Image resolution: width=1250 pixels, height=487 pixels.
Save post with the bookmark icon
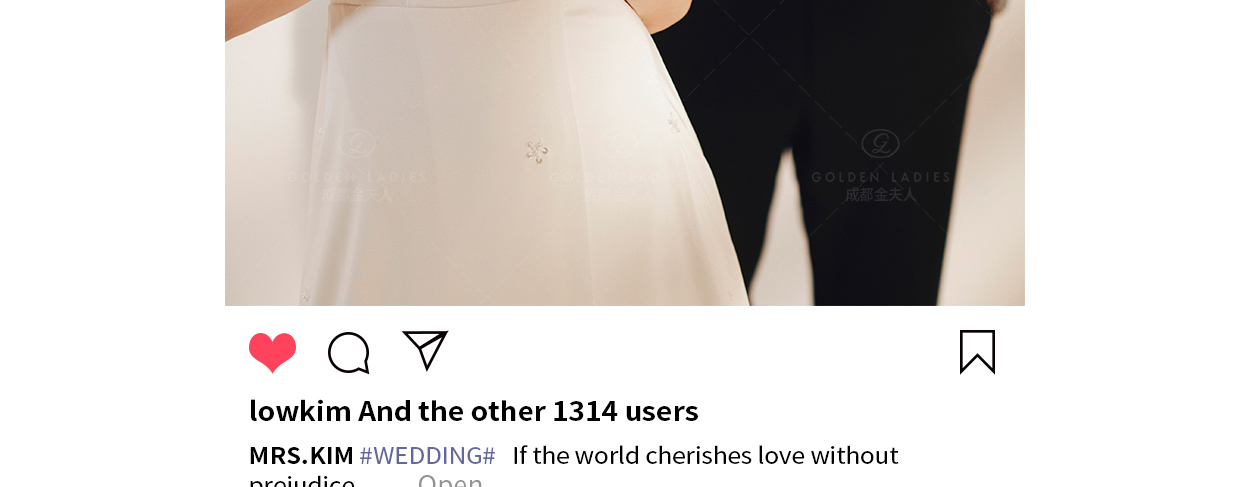pos(977,352)
